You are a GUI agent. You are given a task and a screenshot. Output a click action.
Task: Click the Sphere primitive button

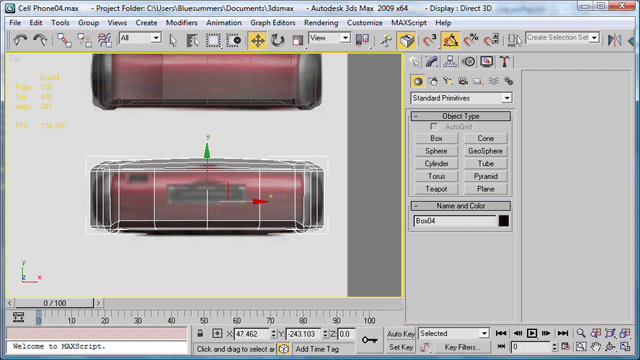(436, 151)
